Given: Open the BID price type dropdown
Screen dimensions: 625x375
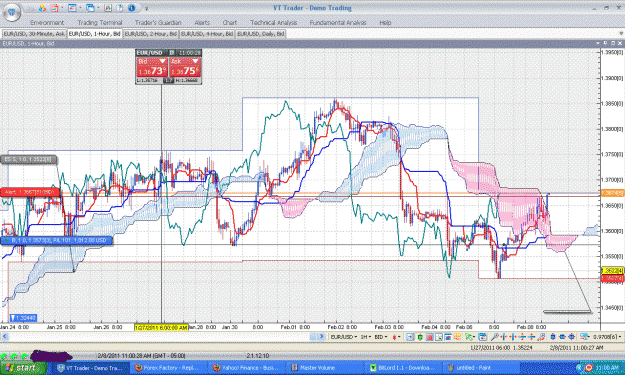Looking at the screenshot, I should [x=381, y=337].
